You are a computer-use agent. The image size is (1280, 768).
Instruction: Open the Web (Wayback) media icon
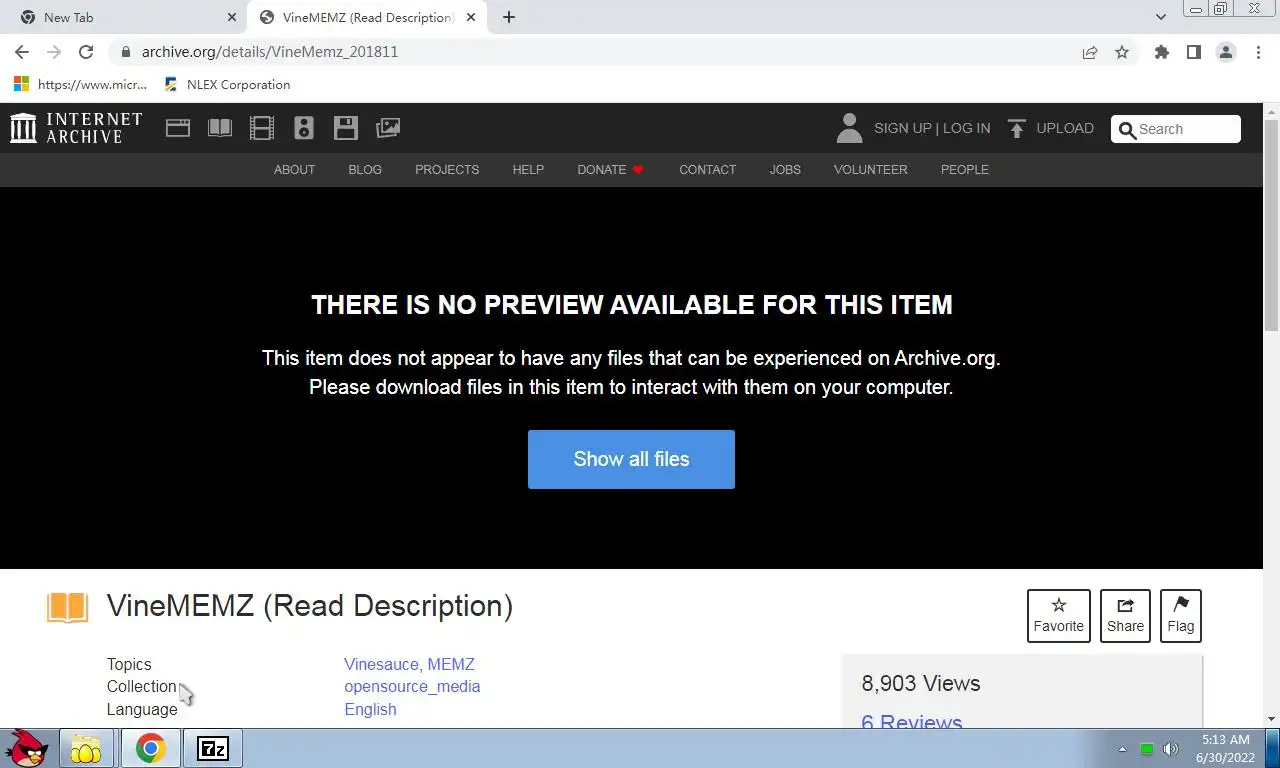point(178,128)
